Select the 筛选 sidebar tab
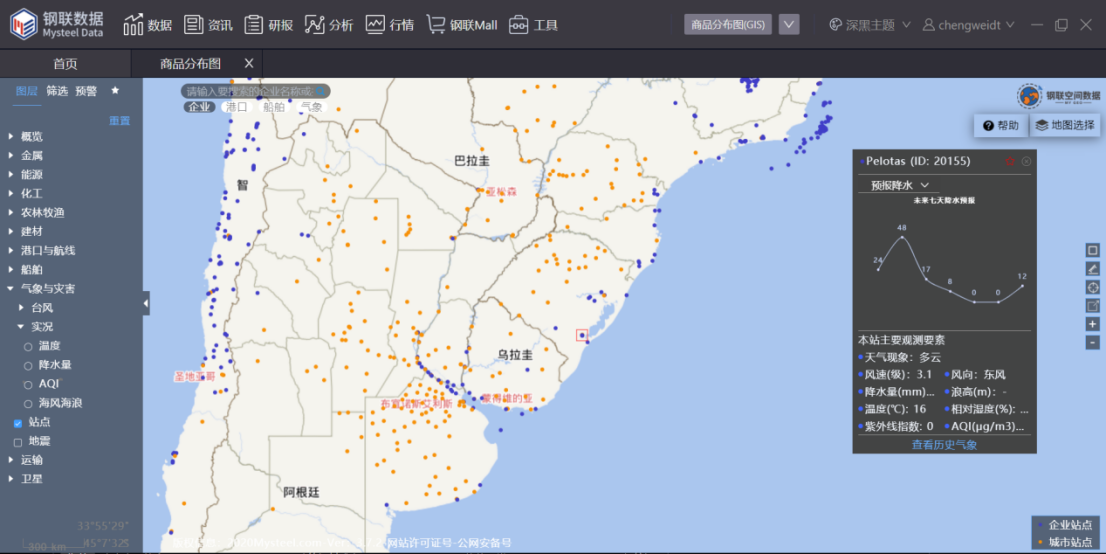Image resolution: width=1106 pixels, height=554 pixels. point(57,91)
